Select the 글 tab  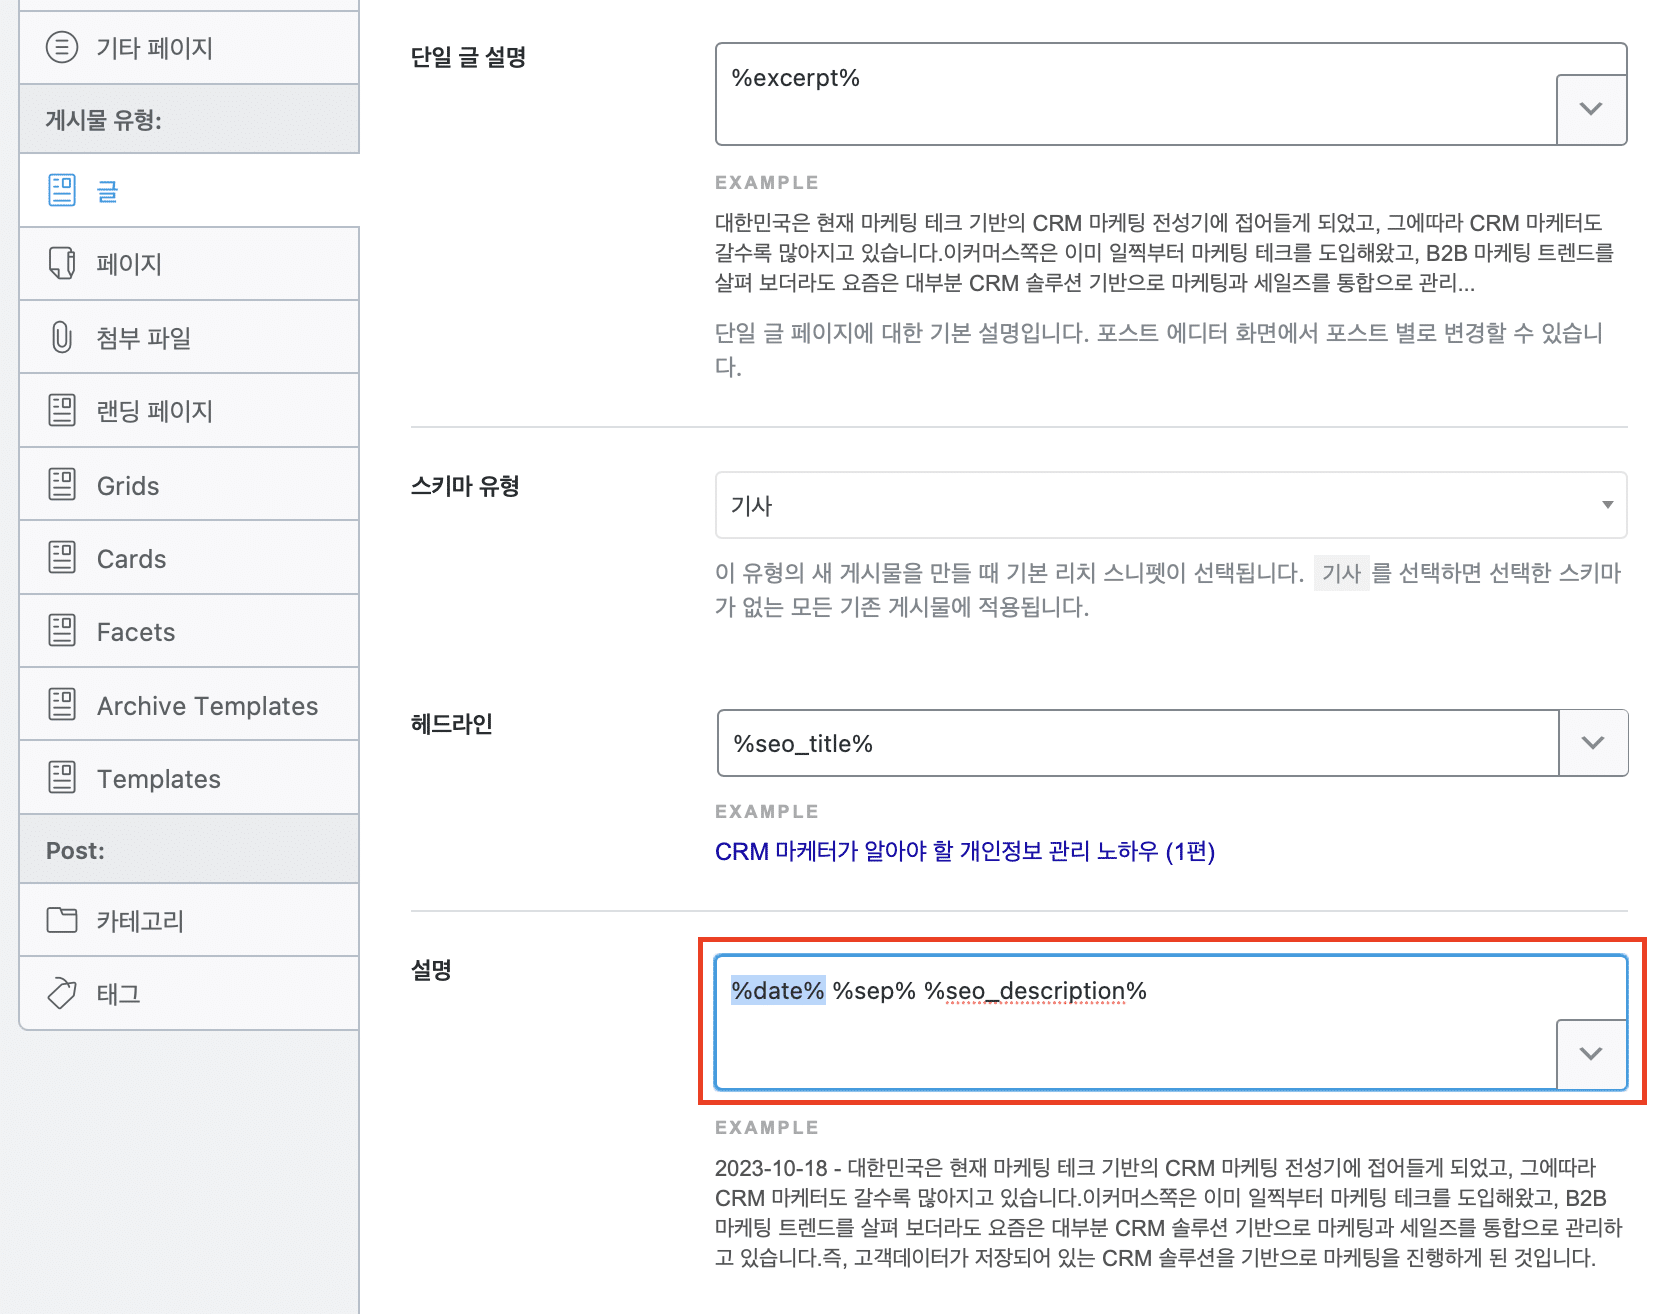[189, 190]
